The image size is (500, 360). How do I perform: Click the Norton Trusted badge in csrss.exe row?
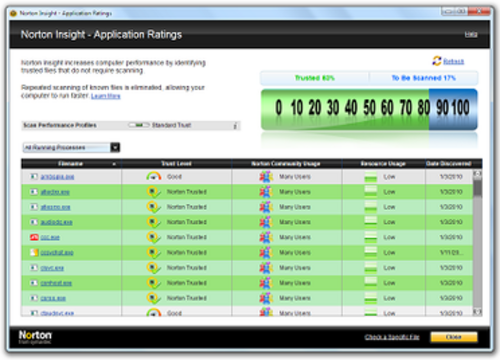[153, 298]
